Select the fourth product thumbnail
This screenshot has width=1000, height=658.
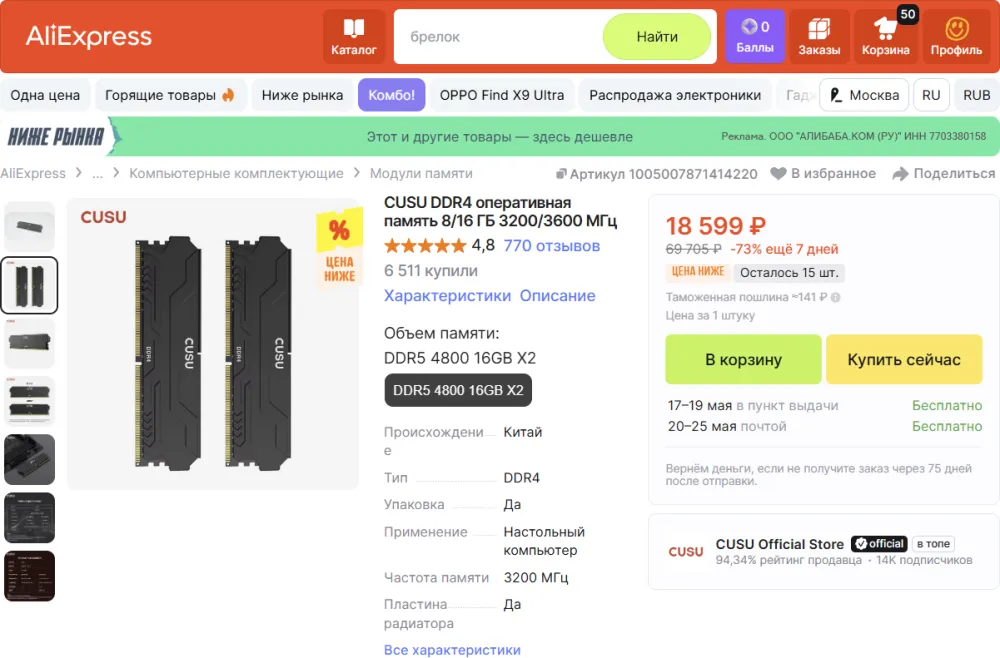click(x=29, y=402)
